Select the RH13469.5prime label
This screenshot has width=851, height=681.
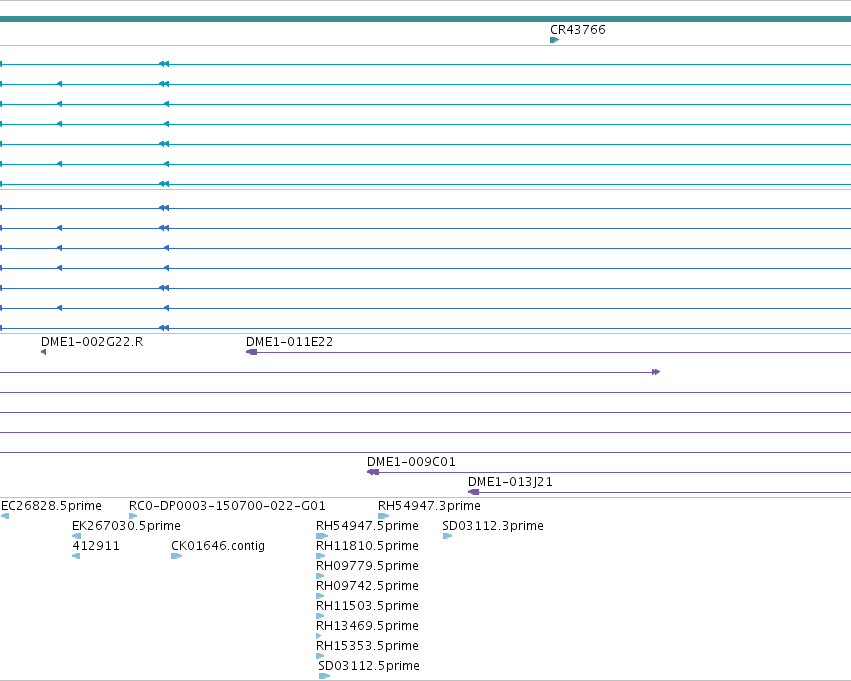point(367,626)
